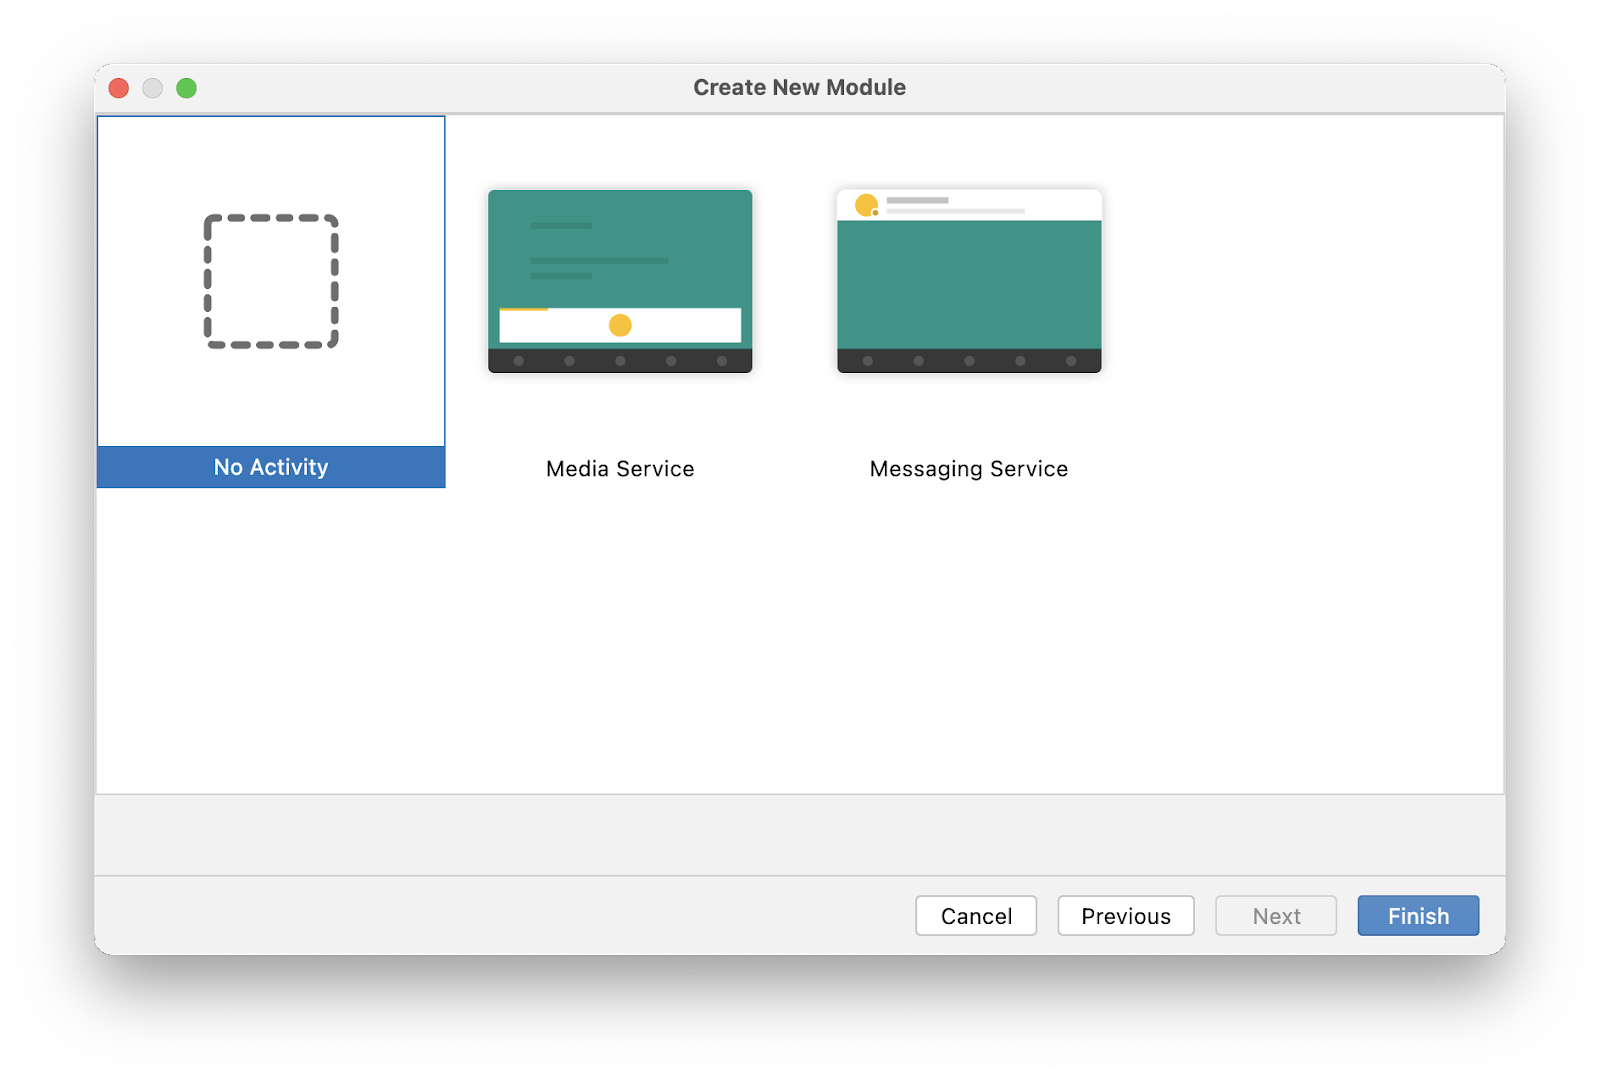Click the blue No Activity label
The height and width of the screenshot is (1080, 1600).
tap(271, 467)
